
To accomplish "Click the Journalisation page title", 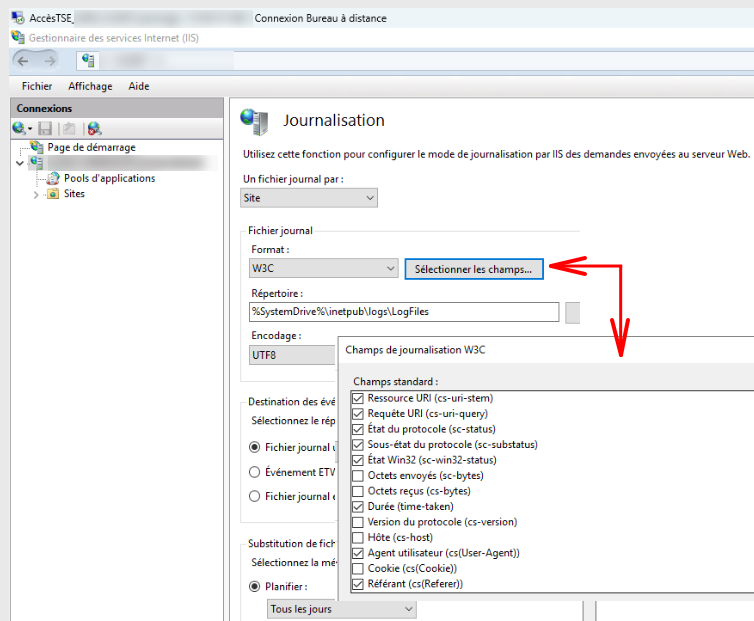I will [334, 120].
